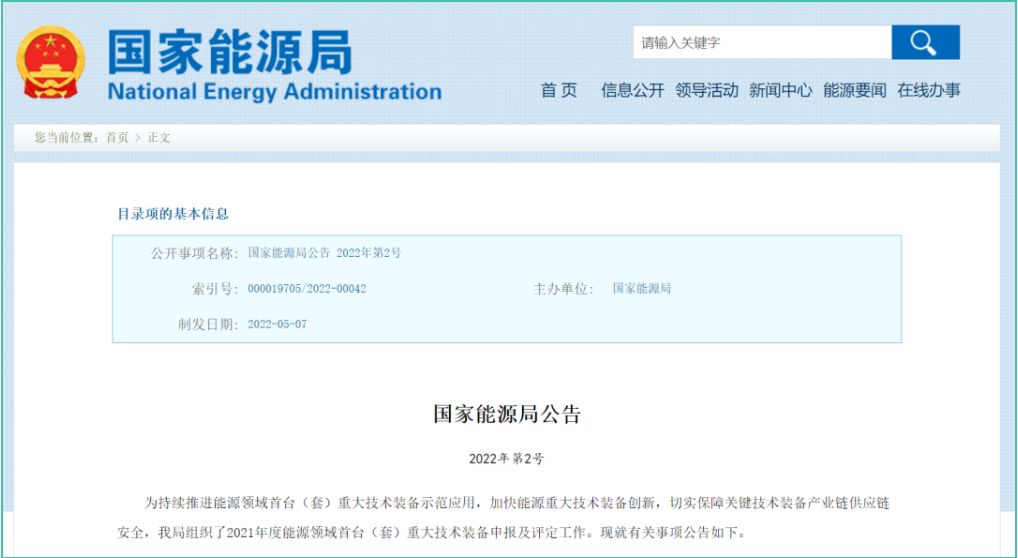This screenshot has height=558, width=1018.
Task: Go to the 信息公开 section
Action: [632, 90]
